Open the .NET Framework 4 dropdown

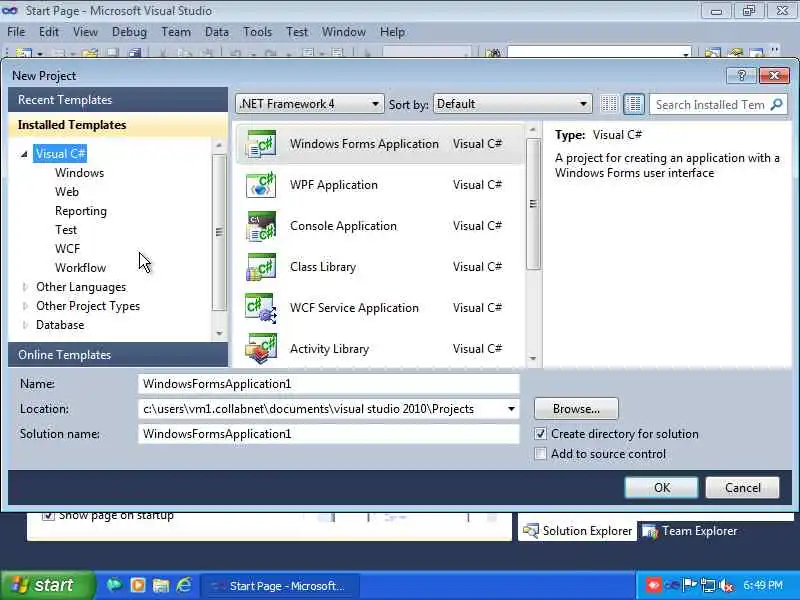309,104
